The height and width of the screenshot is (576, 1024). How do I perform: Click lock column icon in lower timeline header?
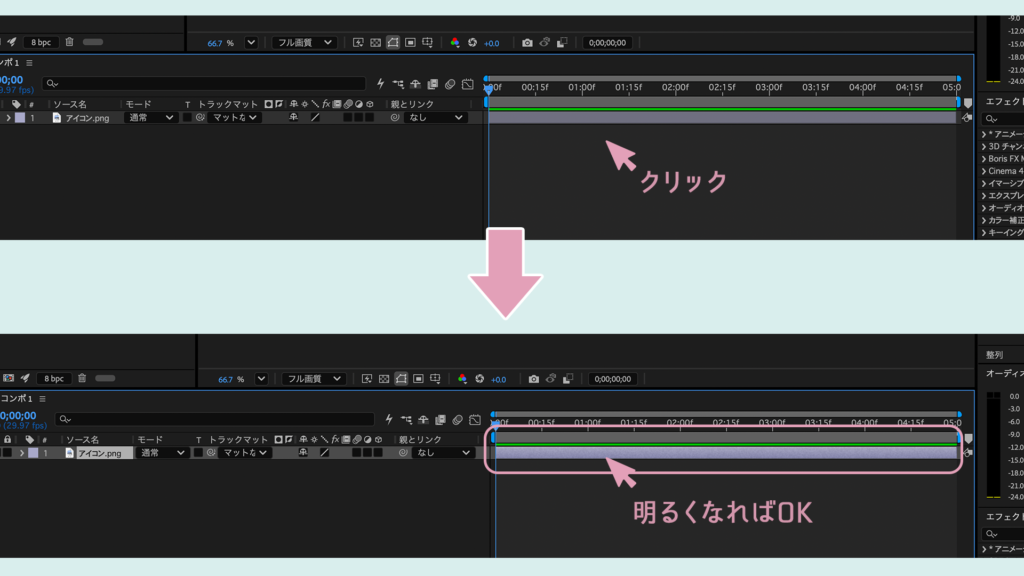pos(7,440)
